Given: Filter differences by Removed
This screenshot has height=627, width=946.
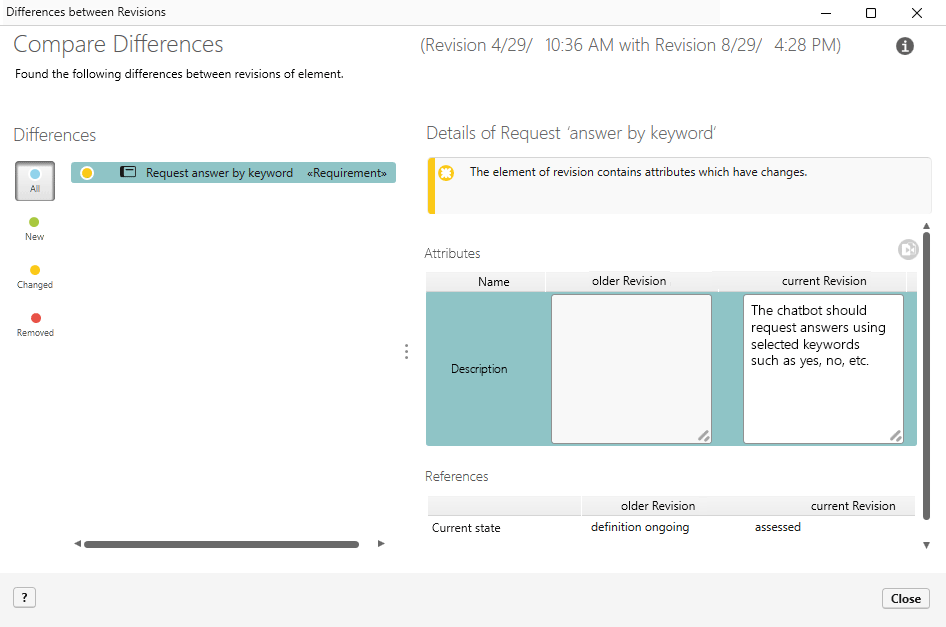Looking at the screenshot, I should (x=35, y=324).
